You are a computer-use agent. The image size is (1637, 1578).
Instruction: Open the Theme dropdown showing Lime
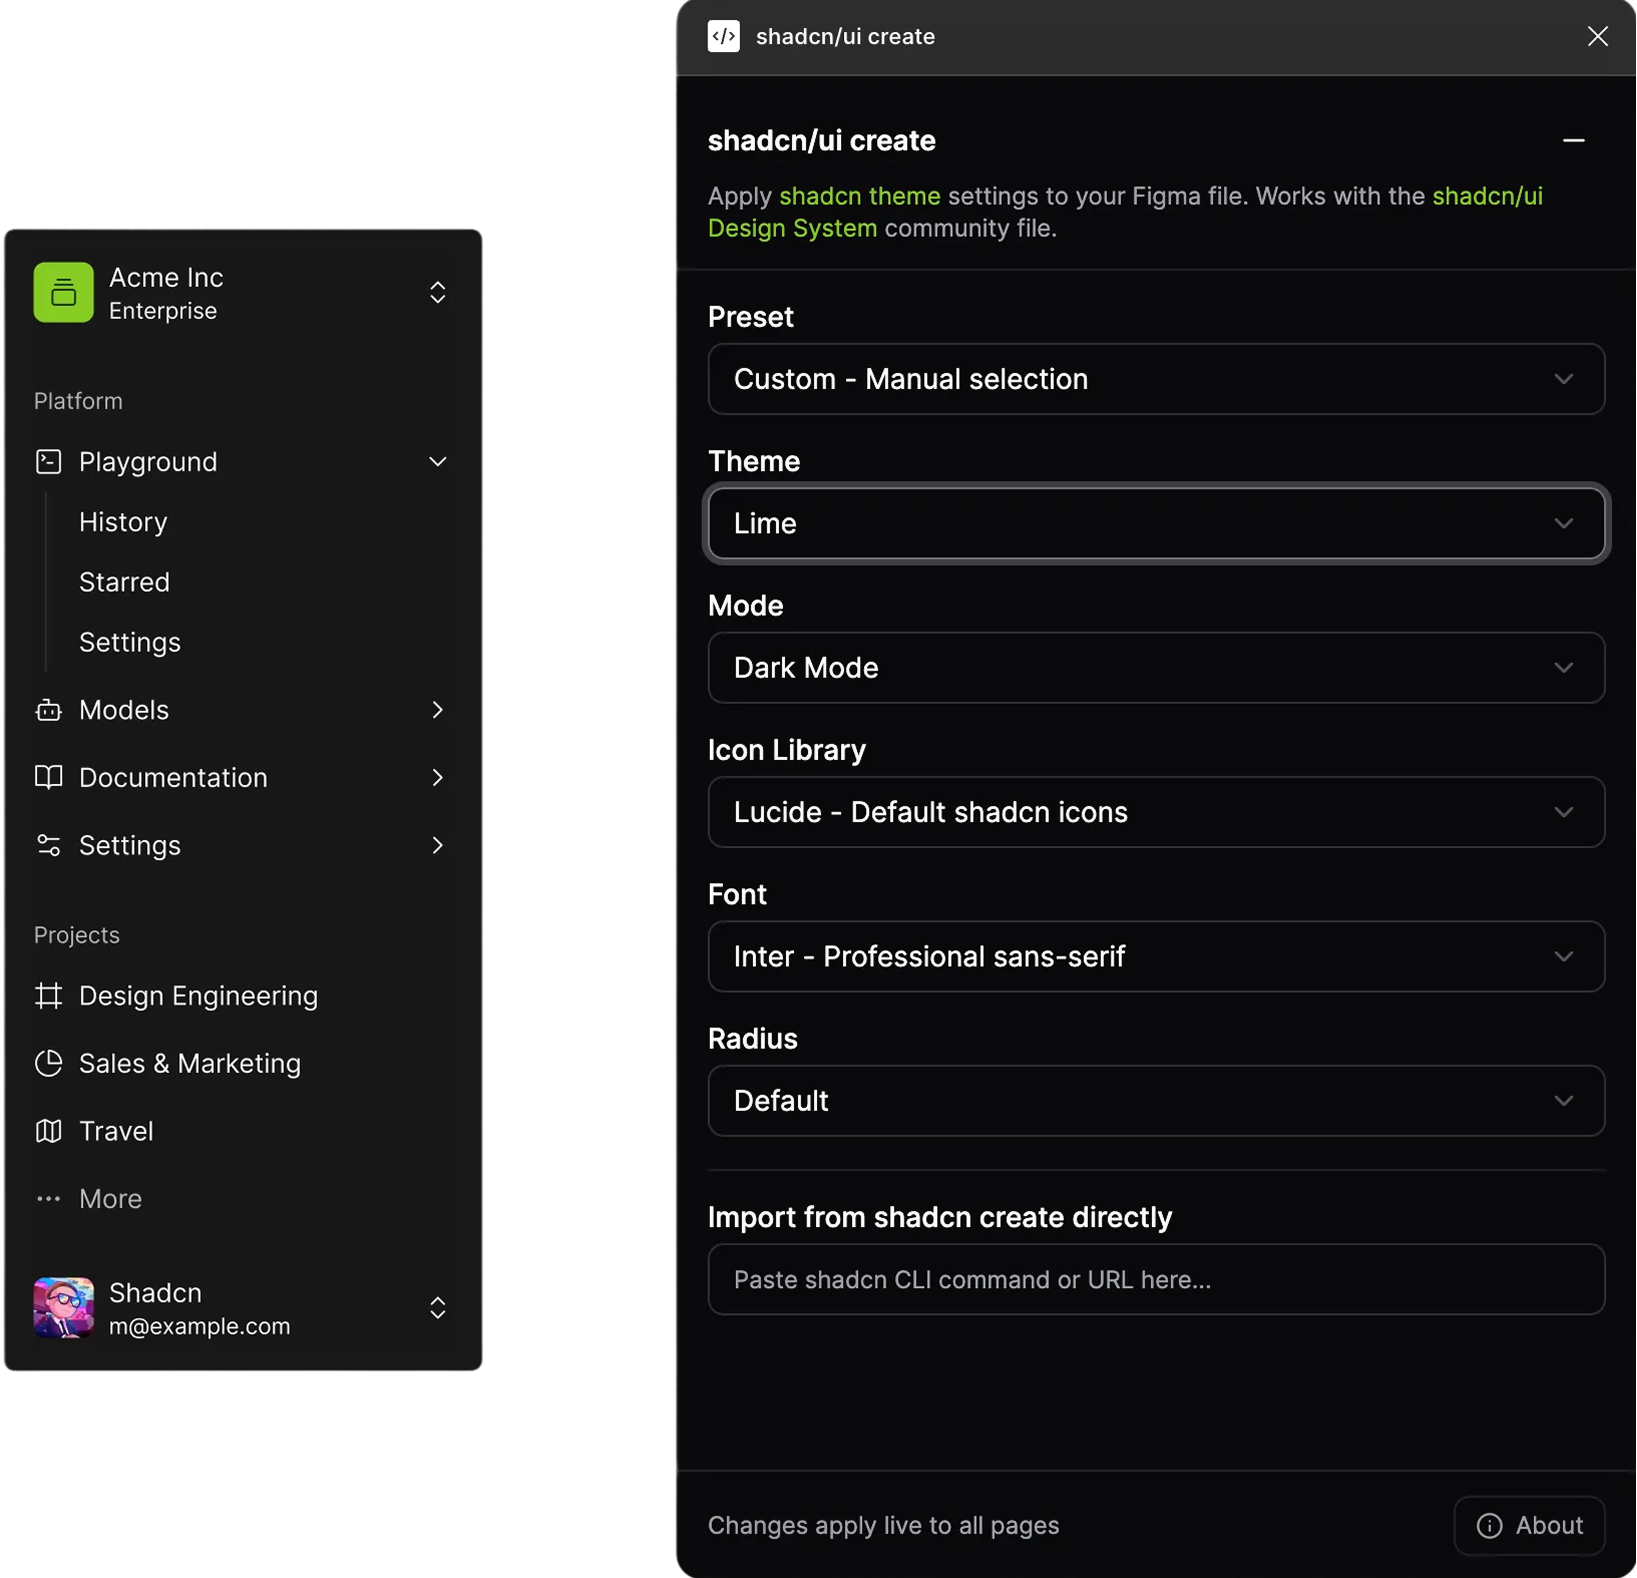[x=1155, y=523]
